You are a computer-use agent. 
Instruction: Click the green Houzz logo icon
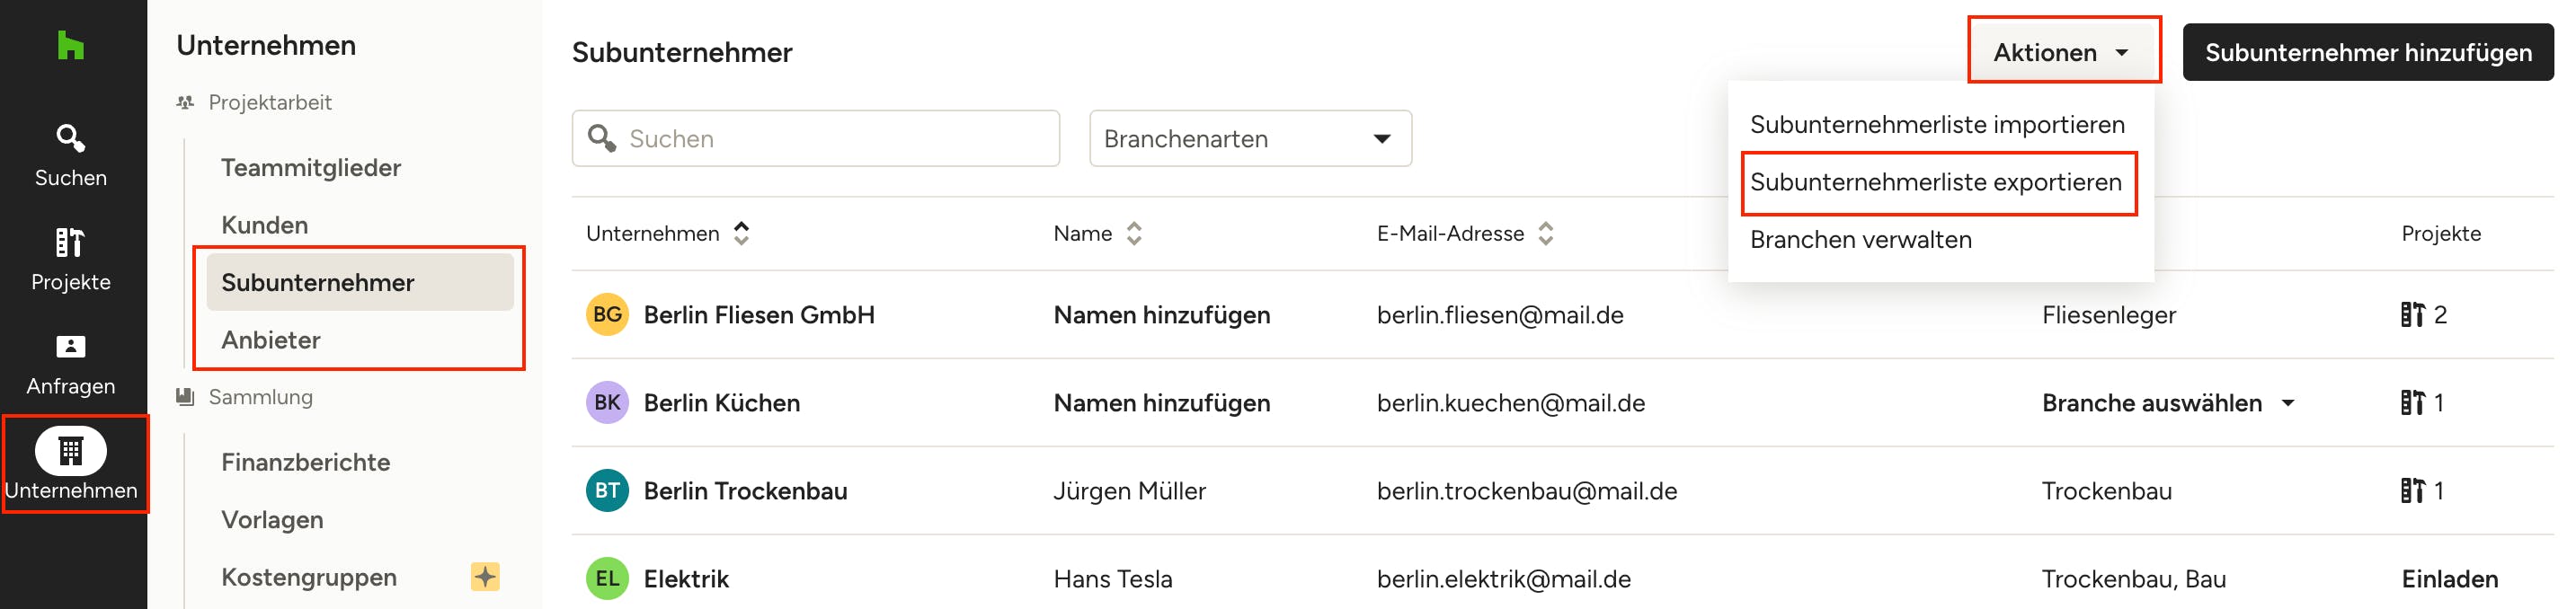70,45
